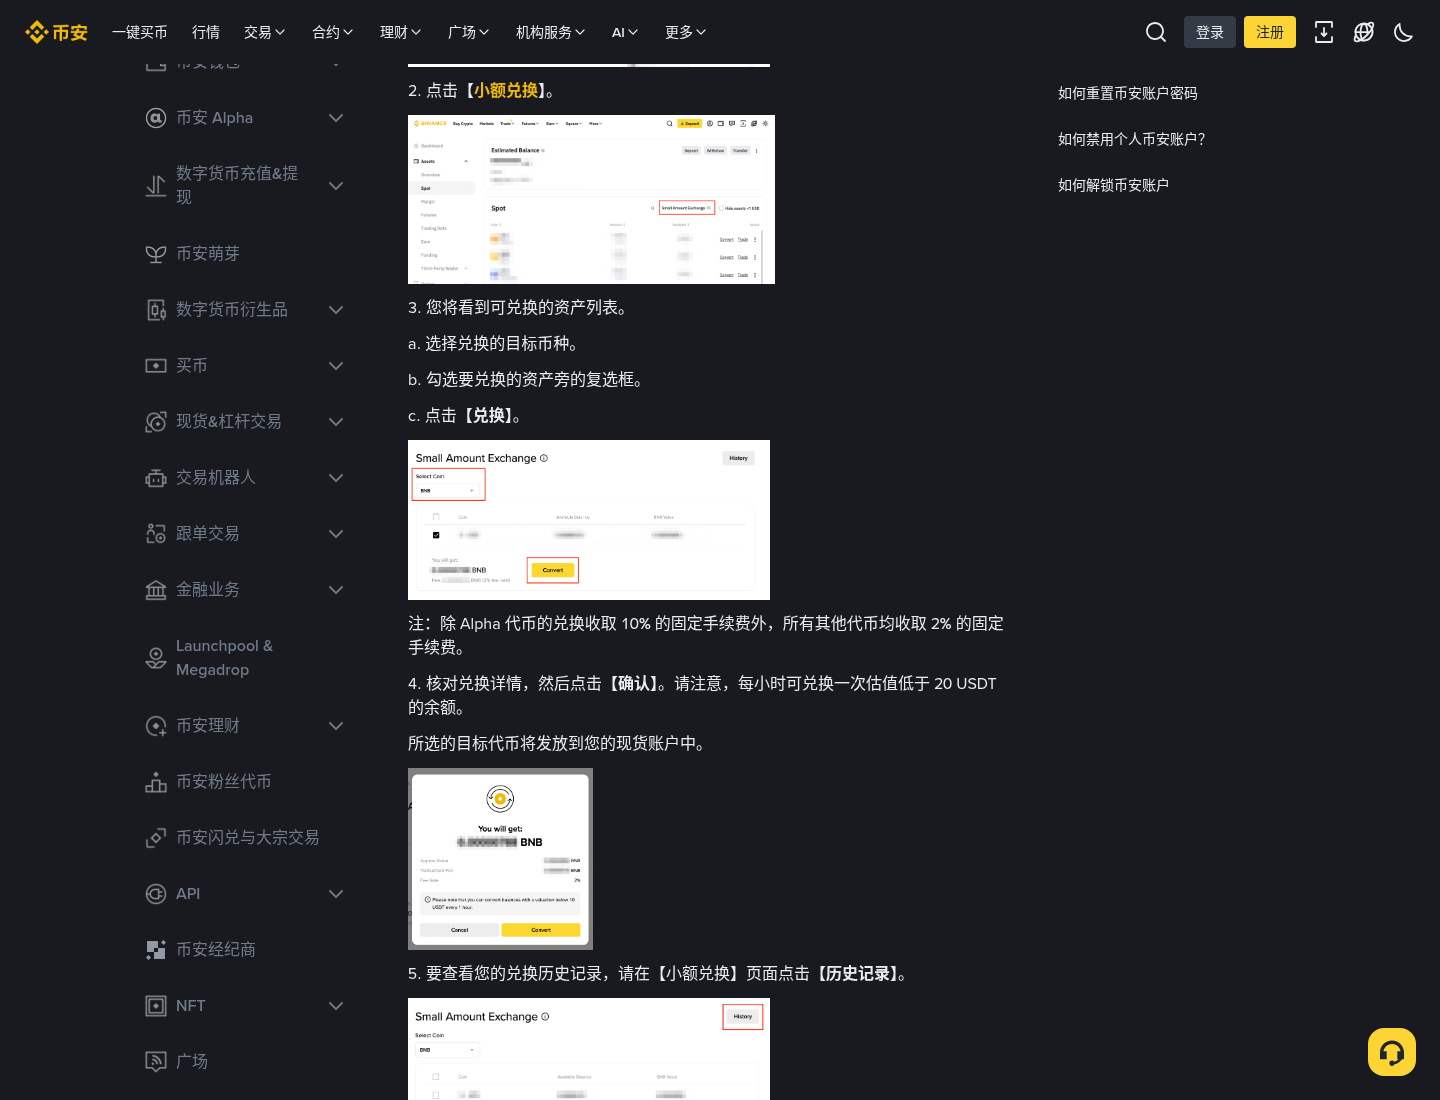This screenshot has height=1100, width=1440.
Task: Open the 广场 dropdown menu in header
Action: point(469,32)
